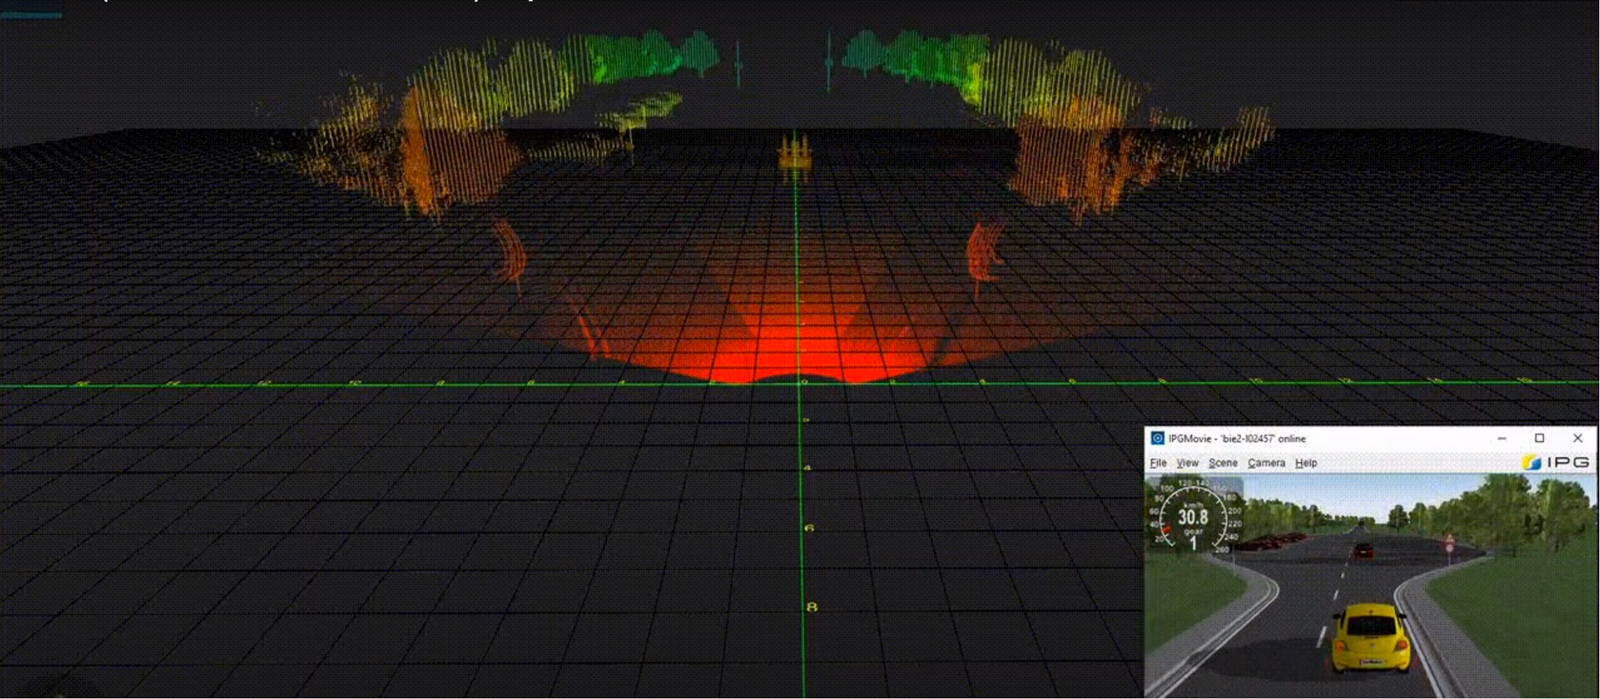This screenshot has height=699, width=1600.
Task: Open the Camera menu
Action: pos(1266,463)
